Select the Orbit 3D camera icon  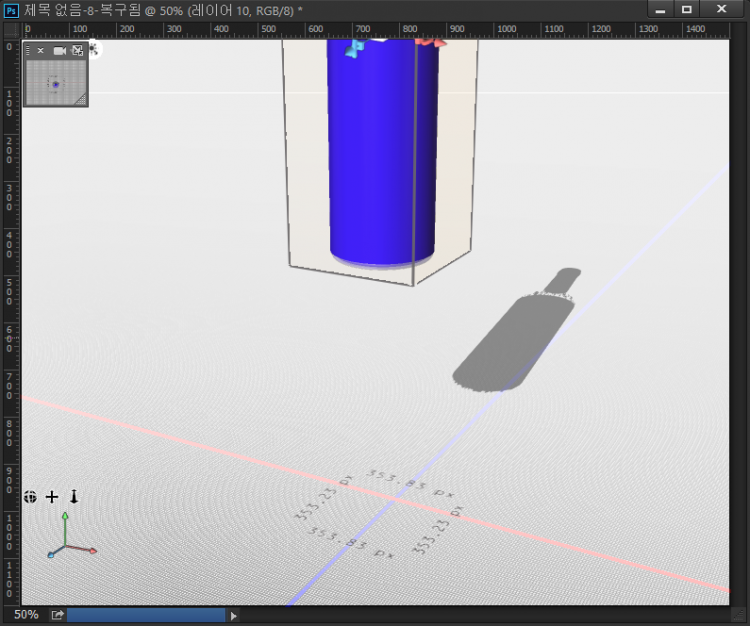(31, 496)
